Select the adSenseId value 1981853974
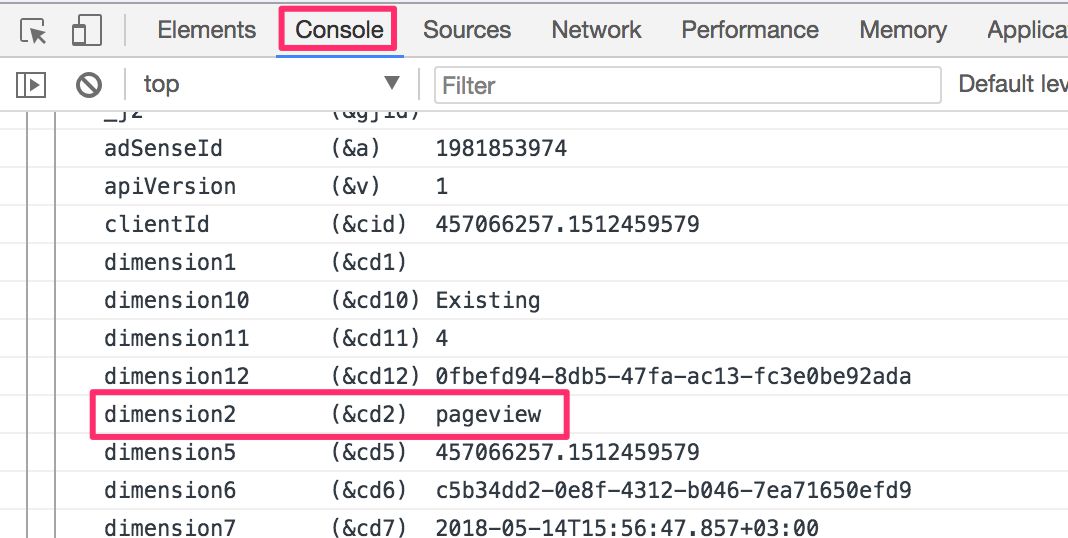Image resolution: width=1068 pixels, height=538 pixels. coord(501,148)
